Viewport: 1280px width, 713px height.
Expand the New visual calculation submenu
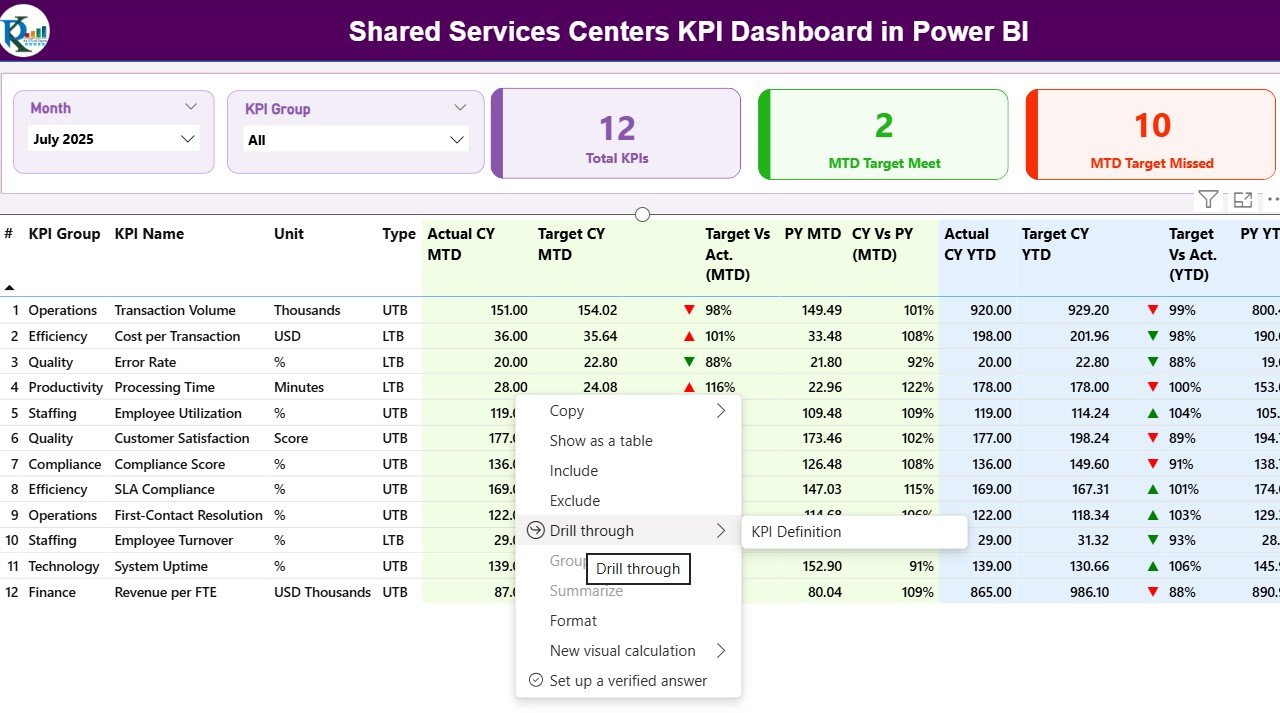click(x=720, y=651)
